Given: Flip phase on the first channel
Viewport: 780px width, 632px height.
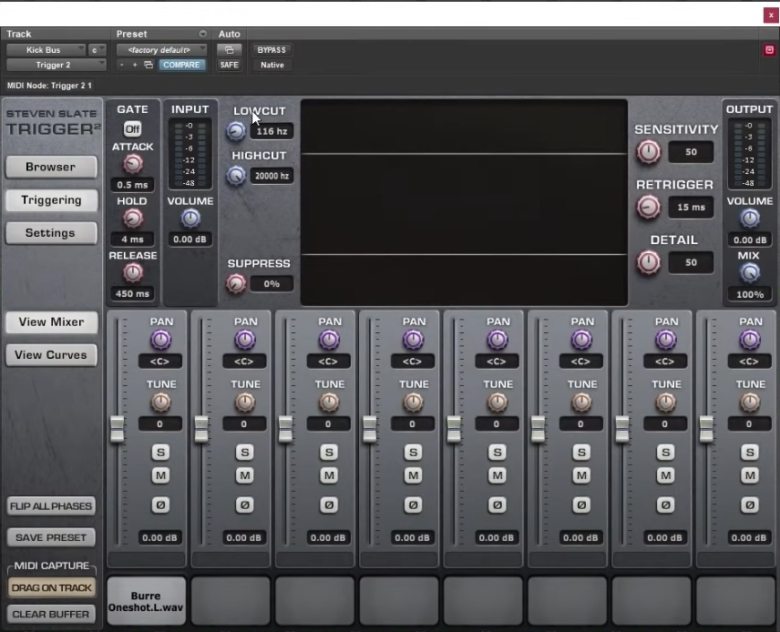Looking at the screenshot, I should (160, 505).
